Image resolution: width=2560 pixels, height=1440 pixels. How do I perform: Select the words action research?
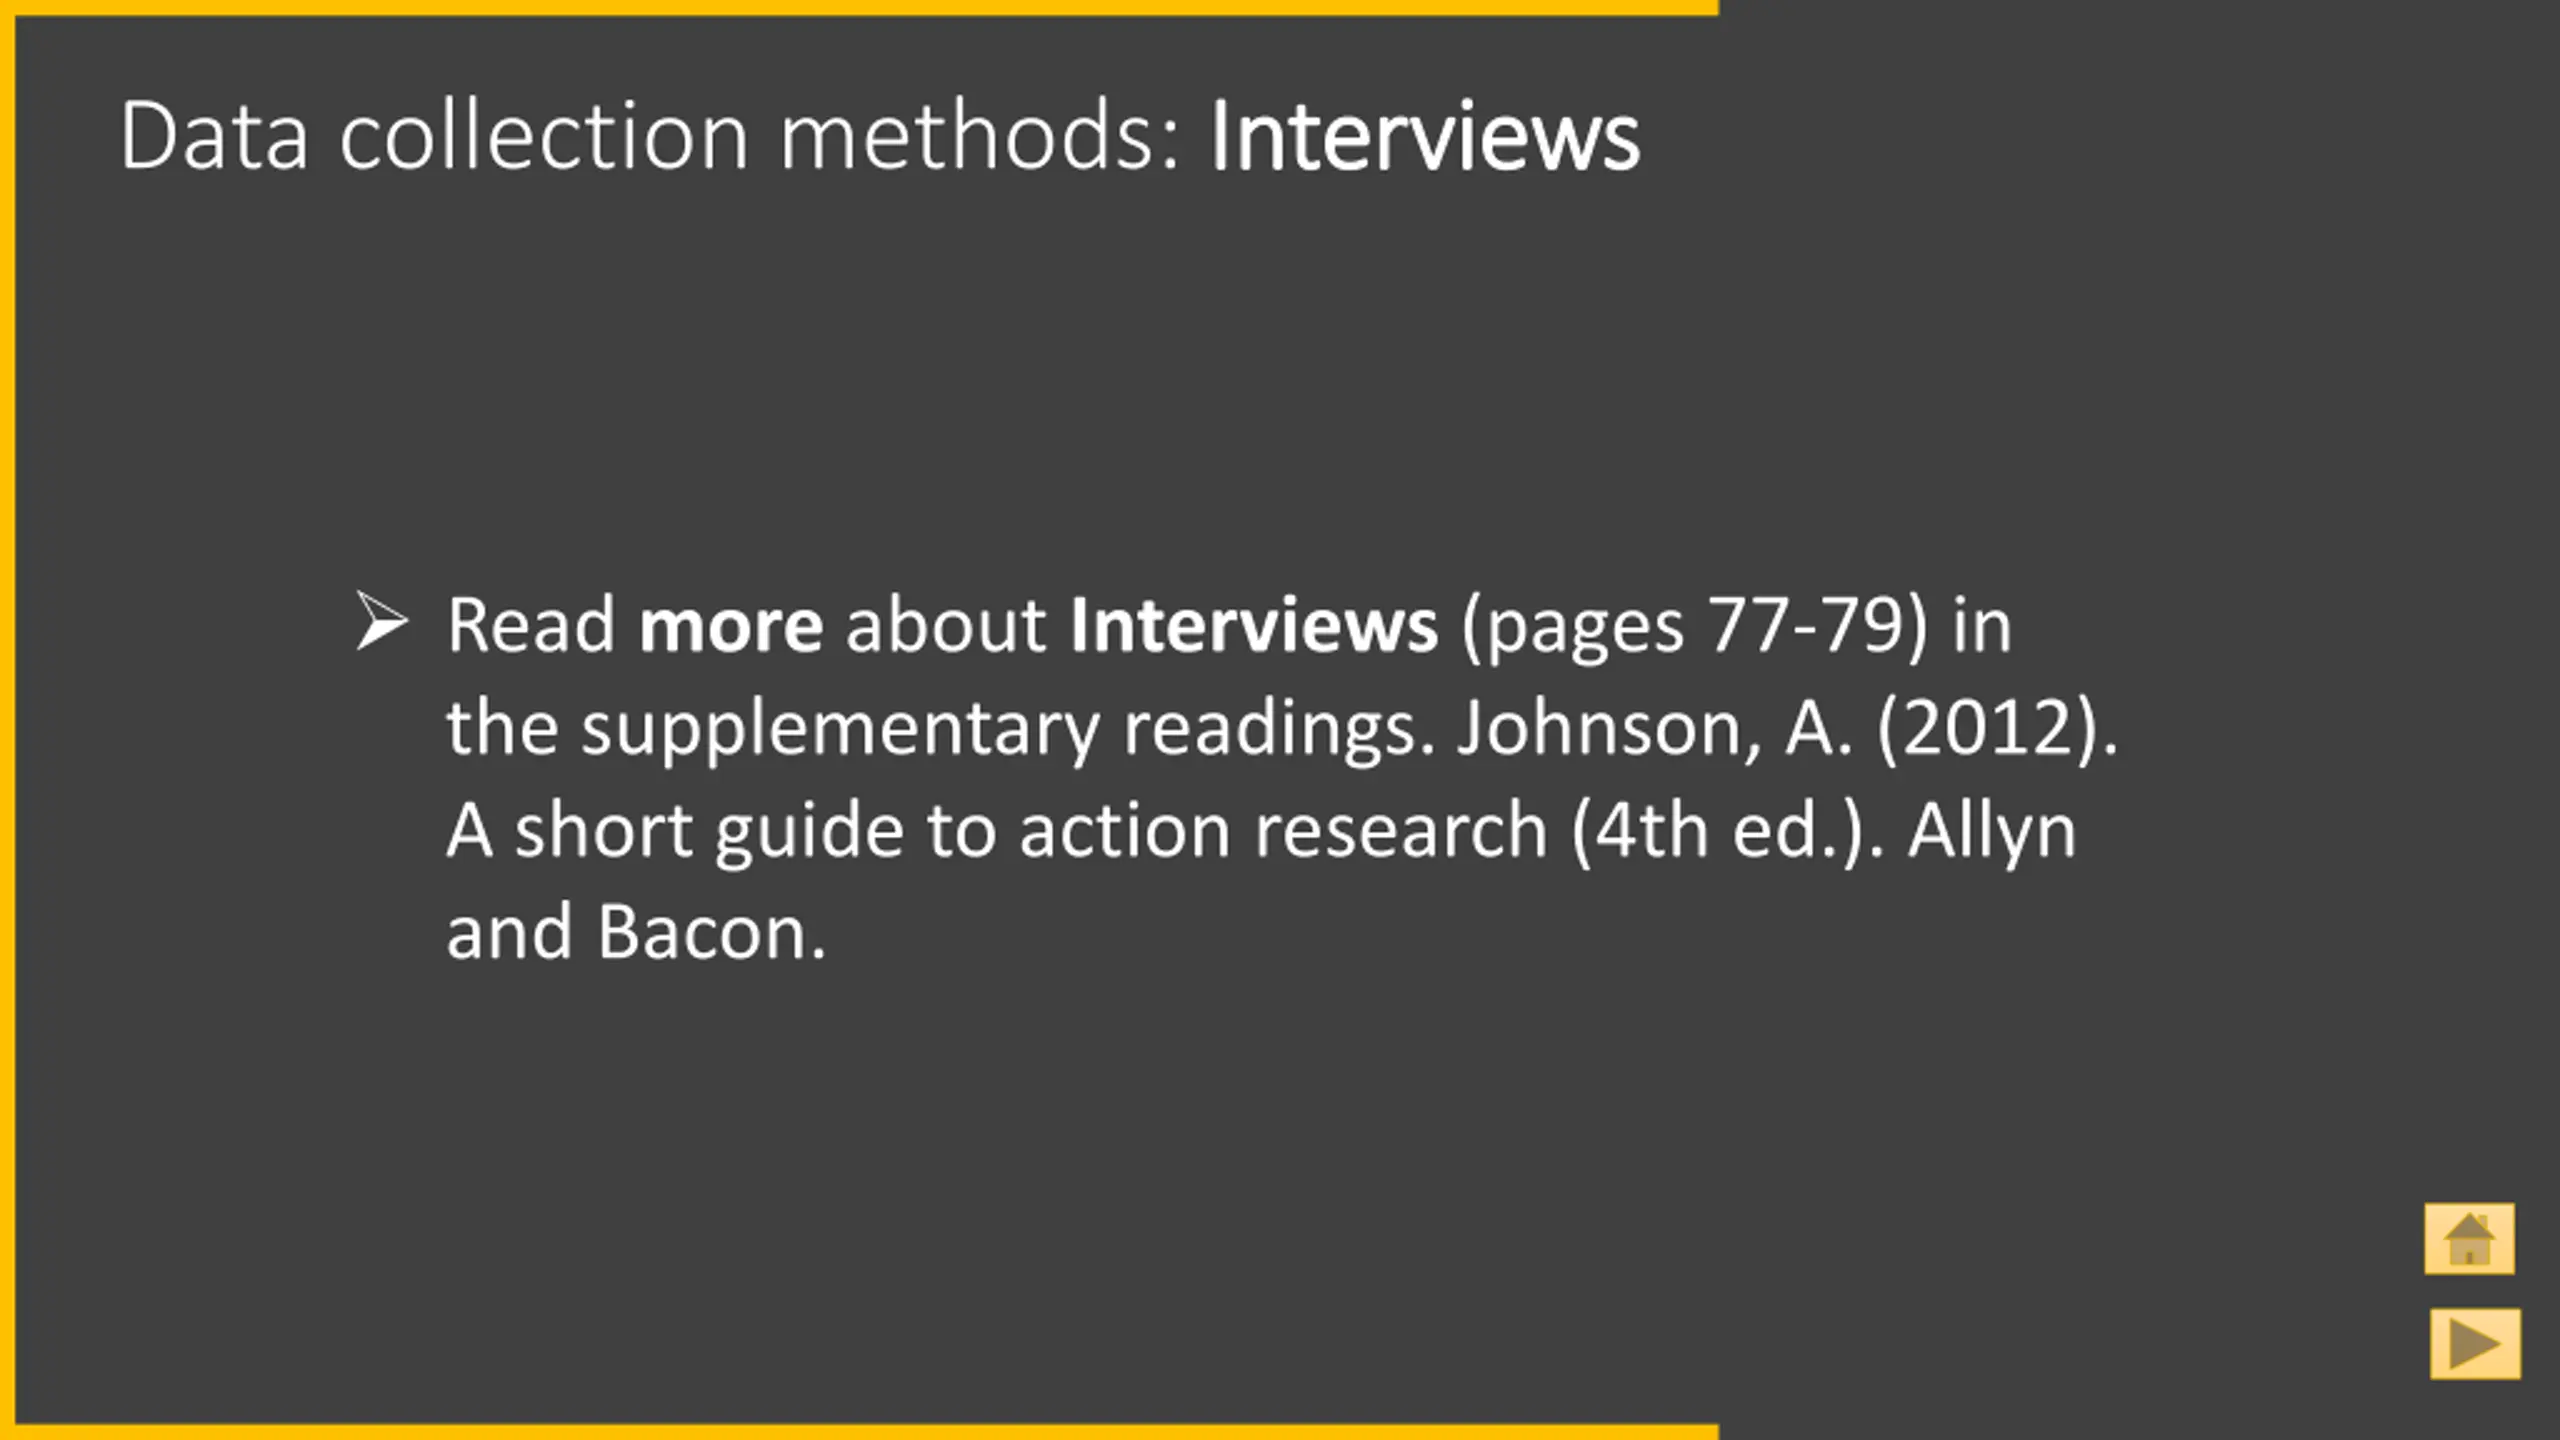tap(1283, 831)
